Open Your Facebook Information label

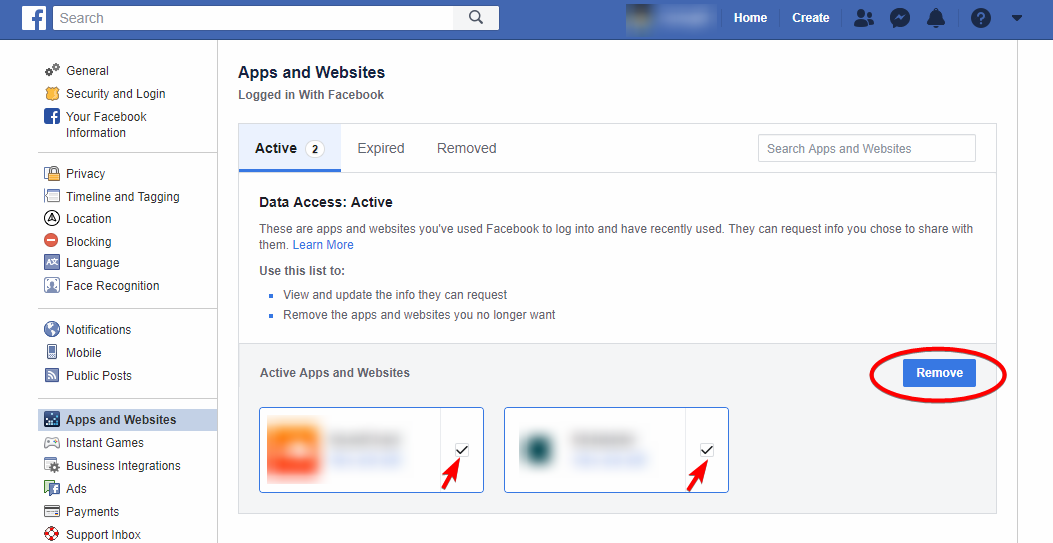click(106, 124)
